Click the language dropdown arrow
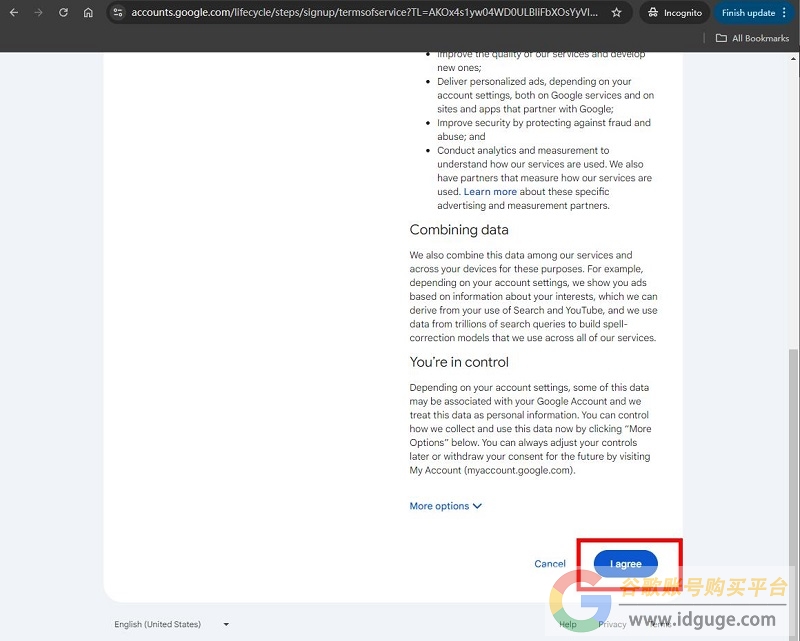Image resolution: width=800 pixels, height=641 pixels. point(226,624)
